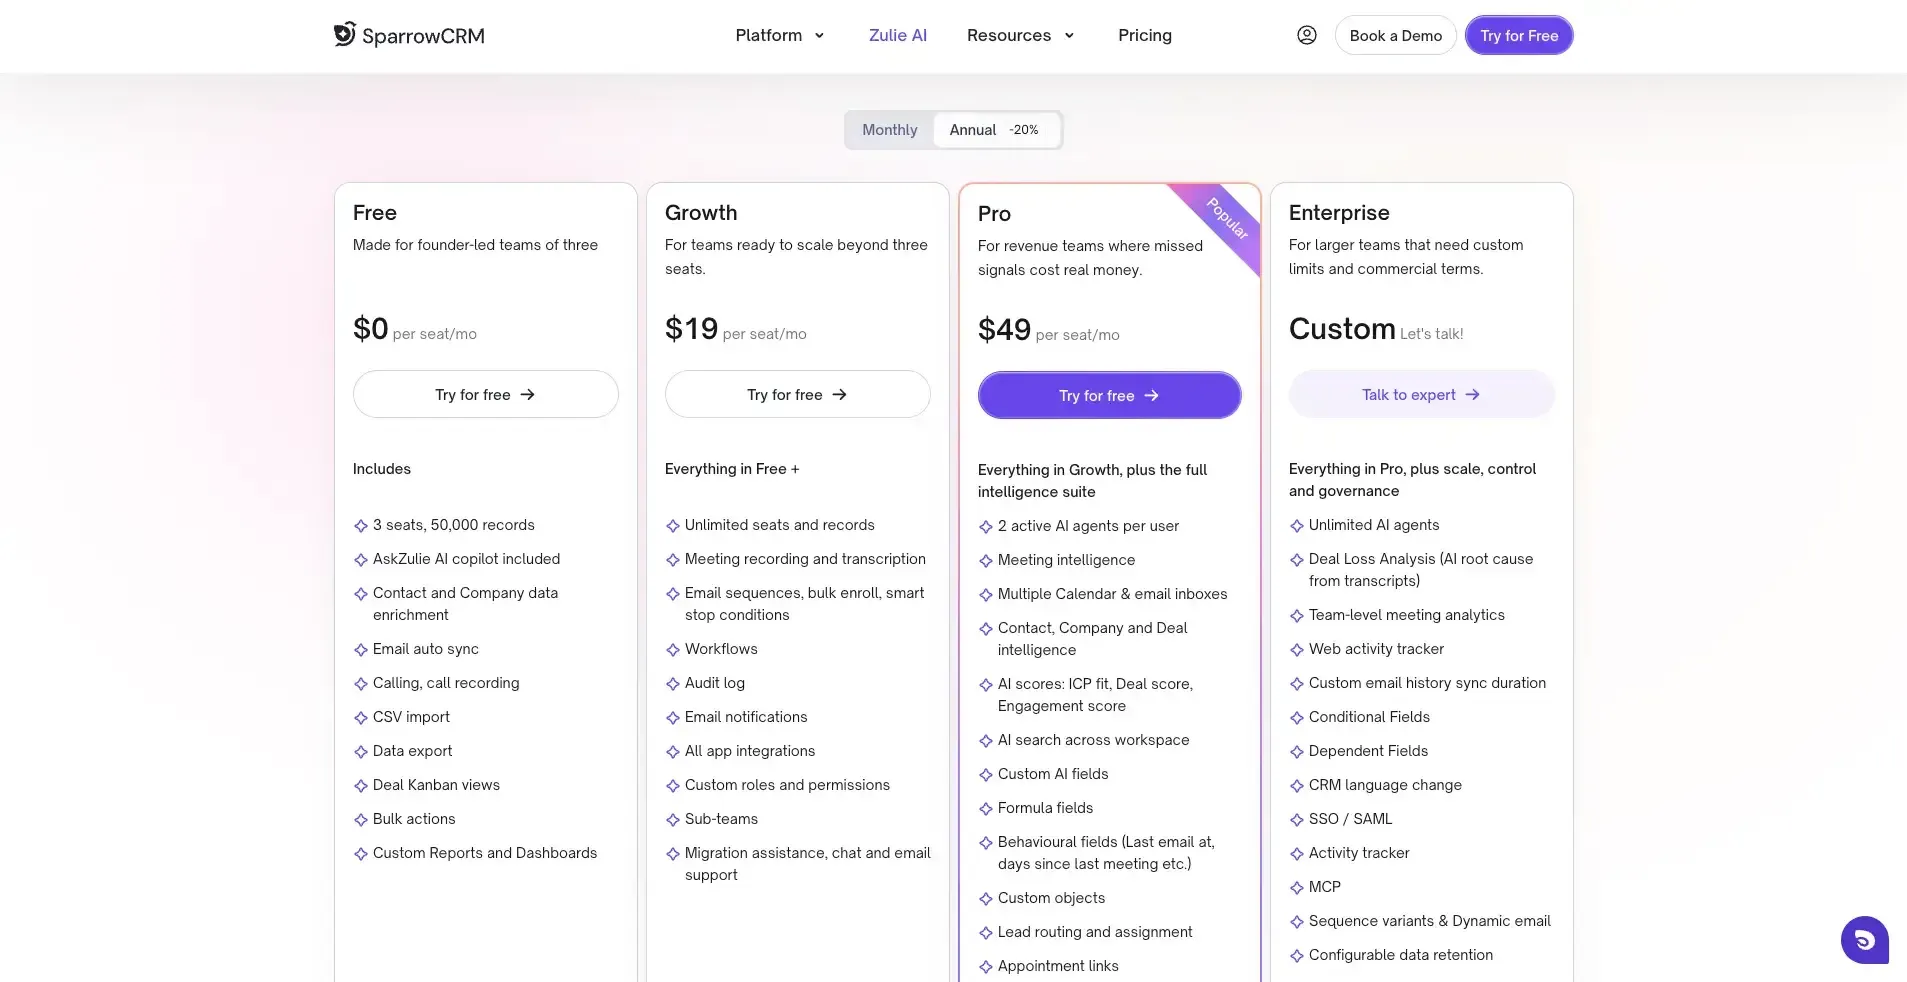1907x982 pixels.
Task: Start Free plan with Try for free
Action: (x=485, y=394)
